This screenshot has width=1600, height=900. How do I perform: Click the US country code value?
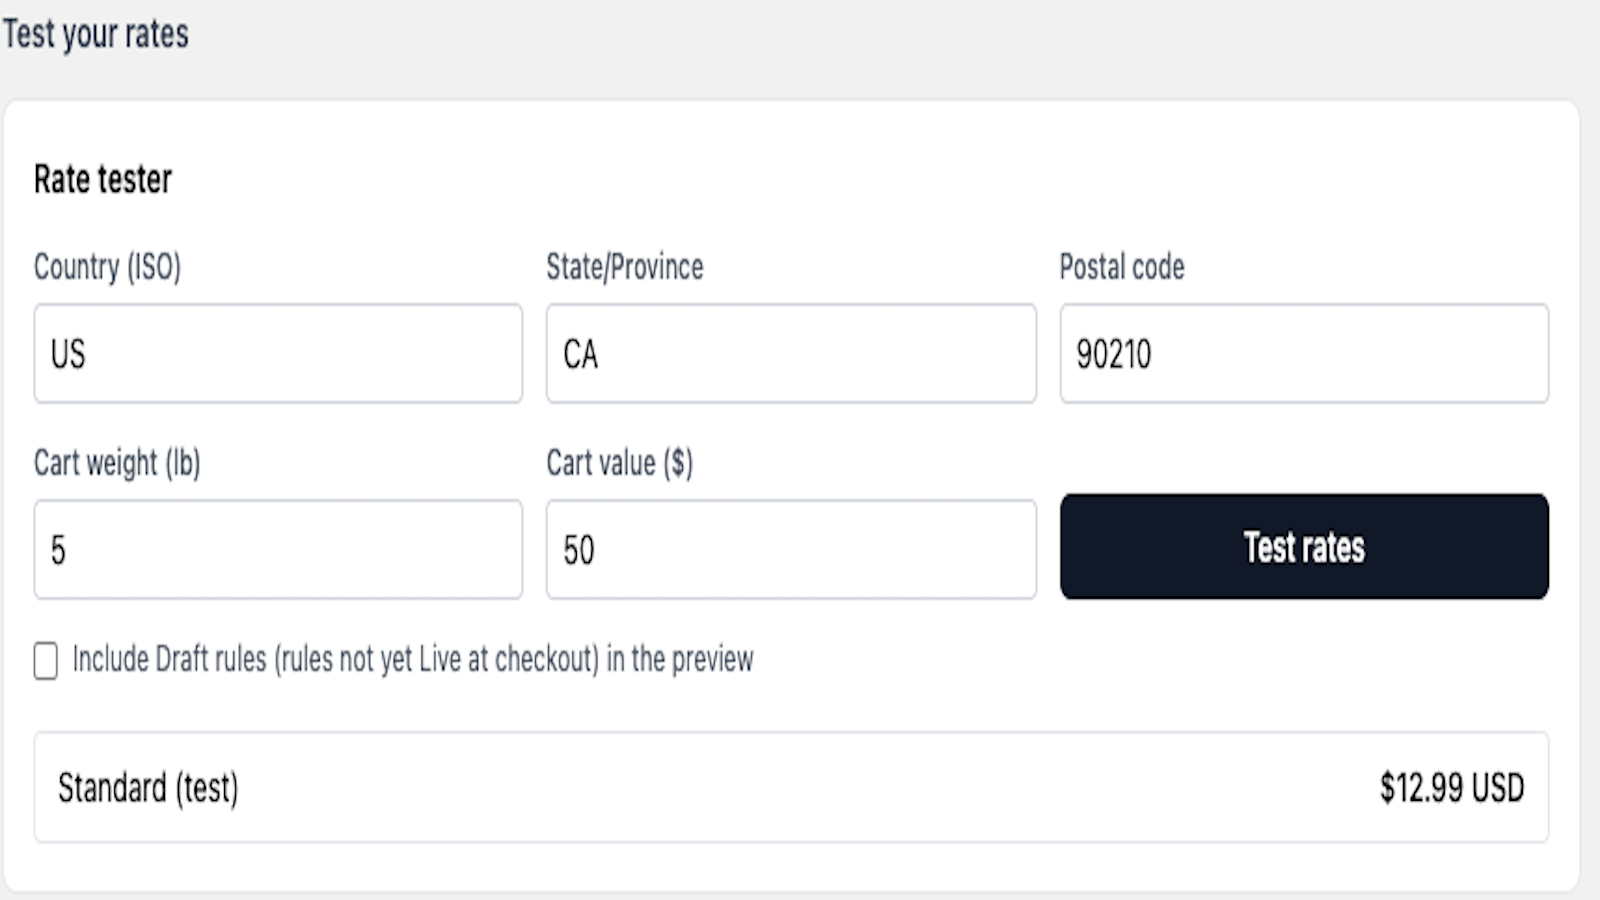click(x=68, y=355)
